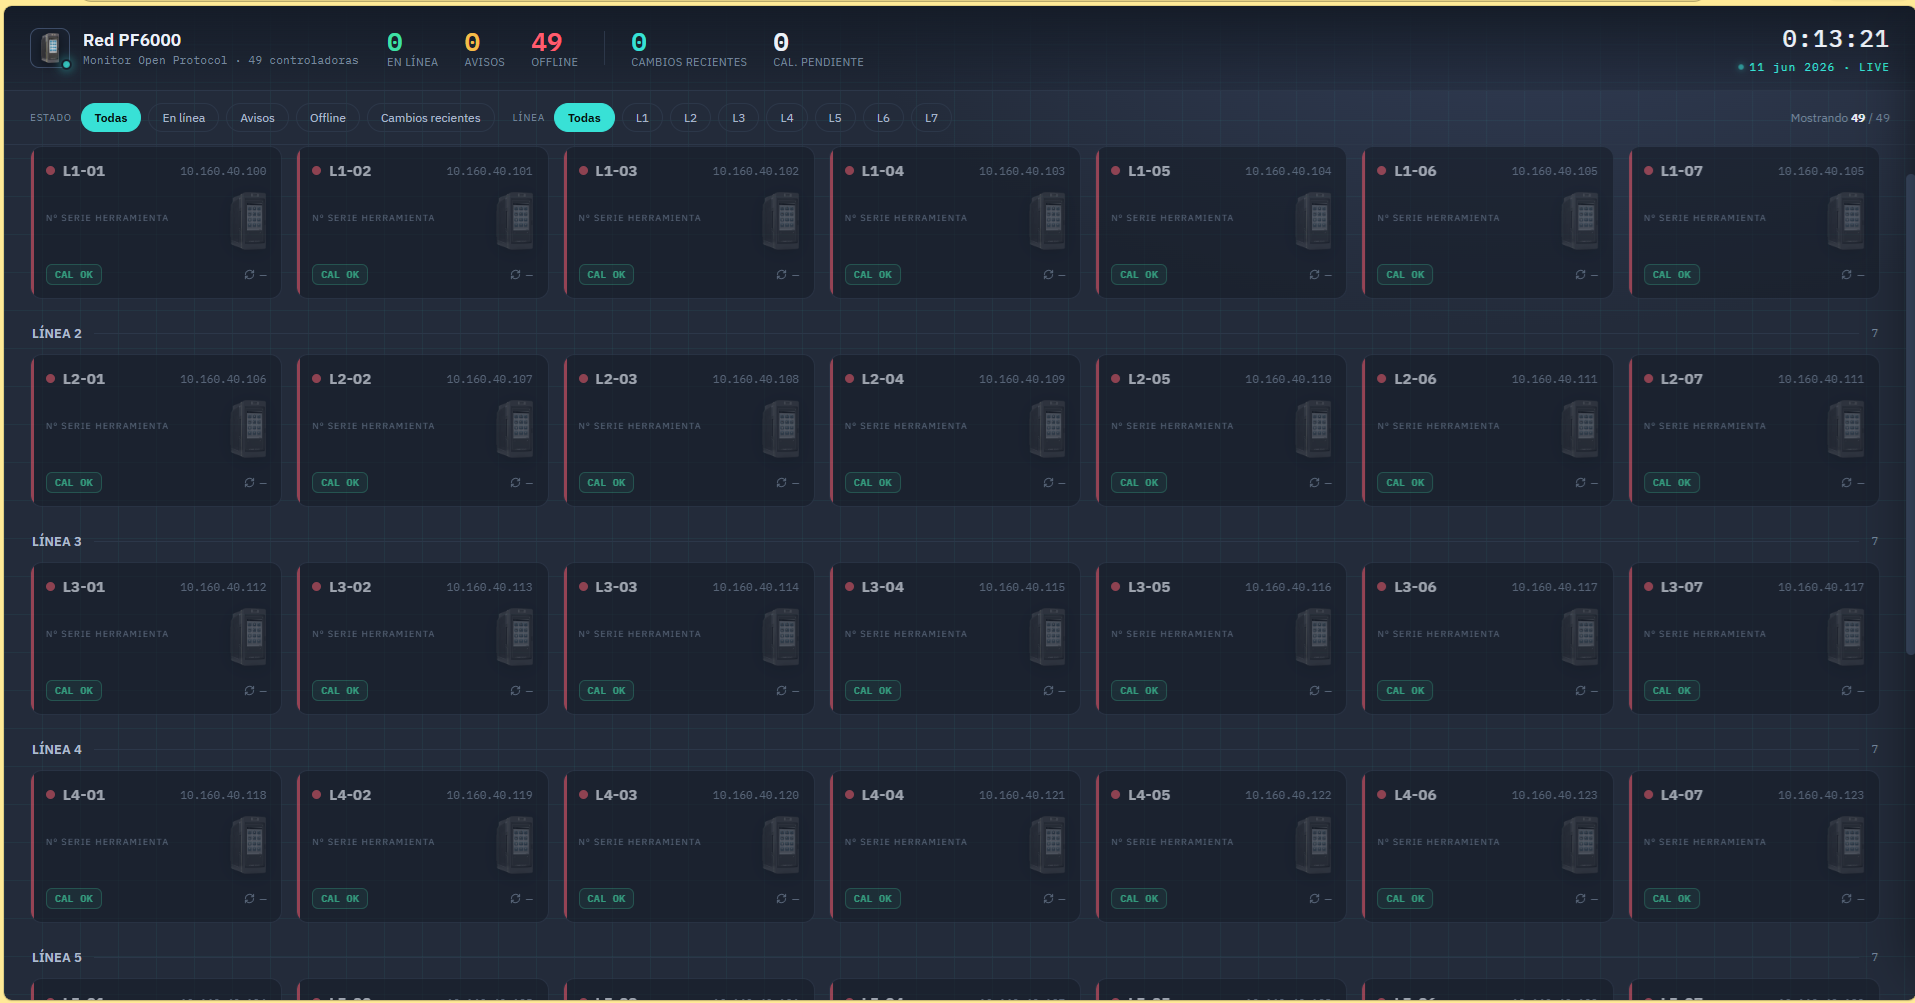Click the CAL OK badge on card L4-07
This screenshot has width=1915, height=1003.
click(1672, 898)
